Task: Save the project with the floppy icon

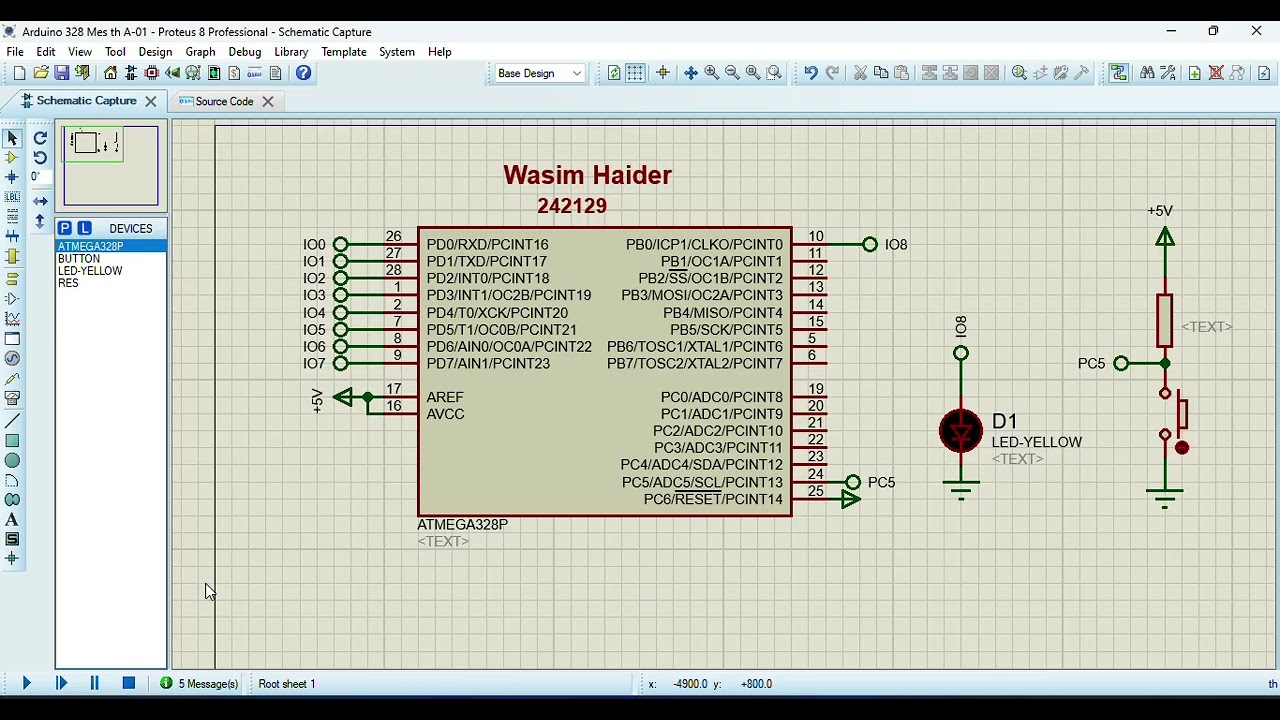Action: click(x=62, y=73)
